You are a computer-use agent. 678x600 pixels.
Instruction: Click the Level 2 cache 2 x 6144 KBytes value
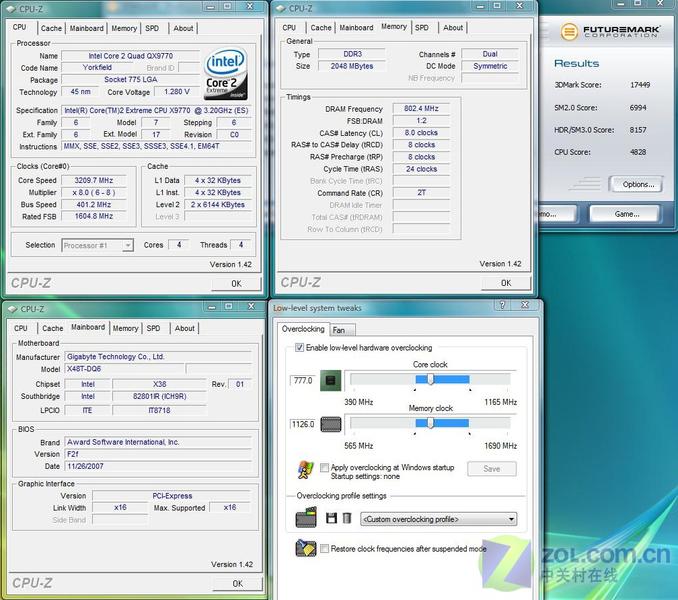coord(218,204)
